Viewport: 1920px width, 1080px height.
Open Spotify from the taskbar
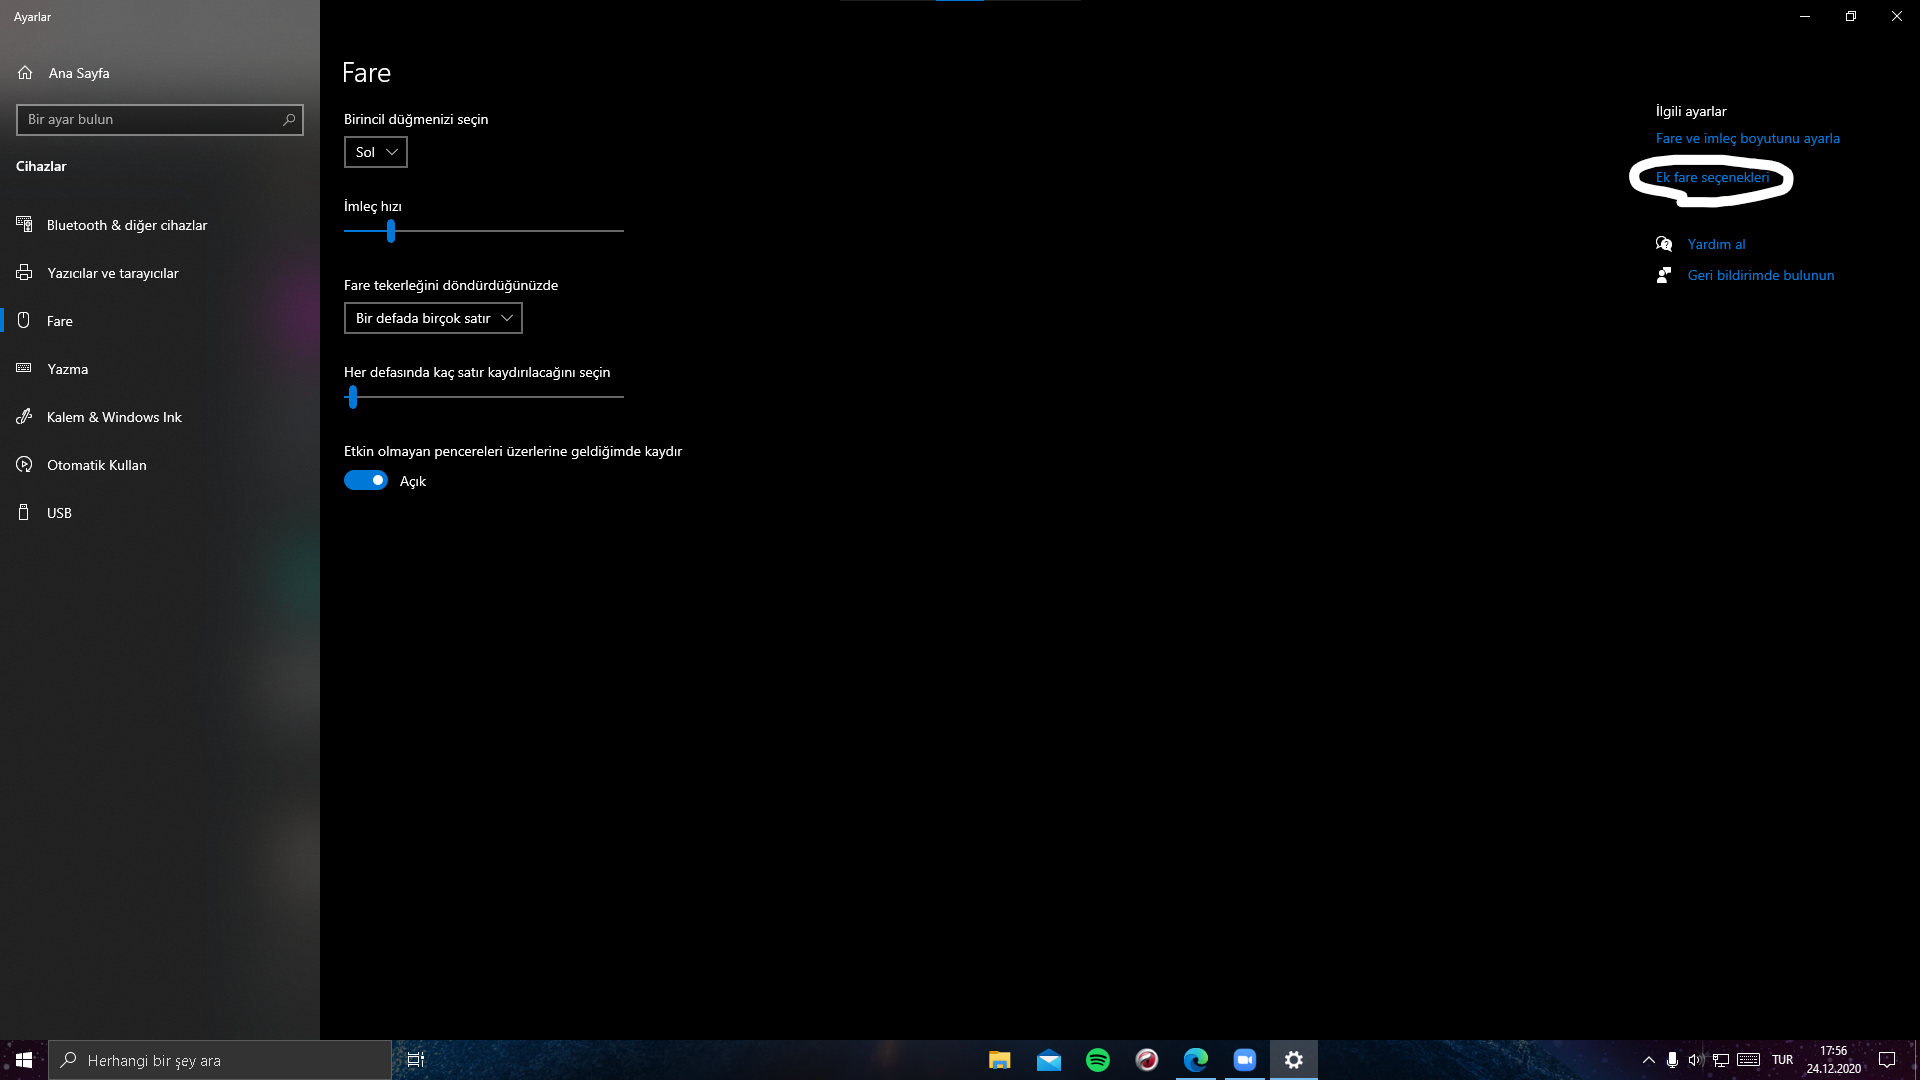pyautogui.click(x=1097, y=1060)
